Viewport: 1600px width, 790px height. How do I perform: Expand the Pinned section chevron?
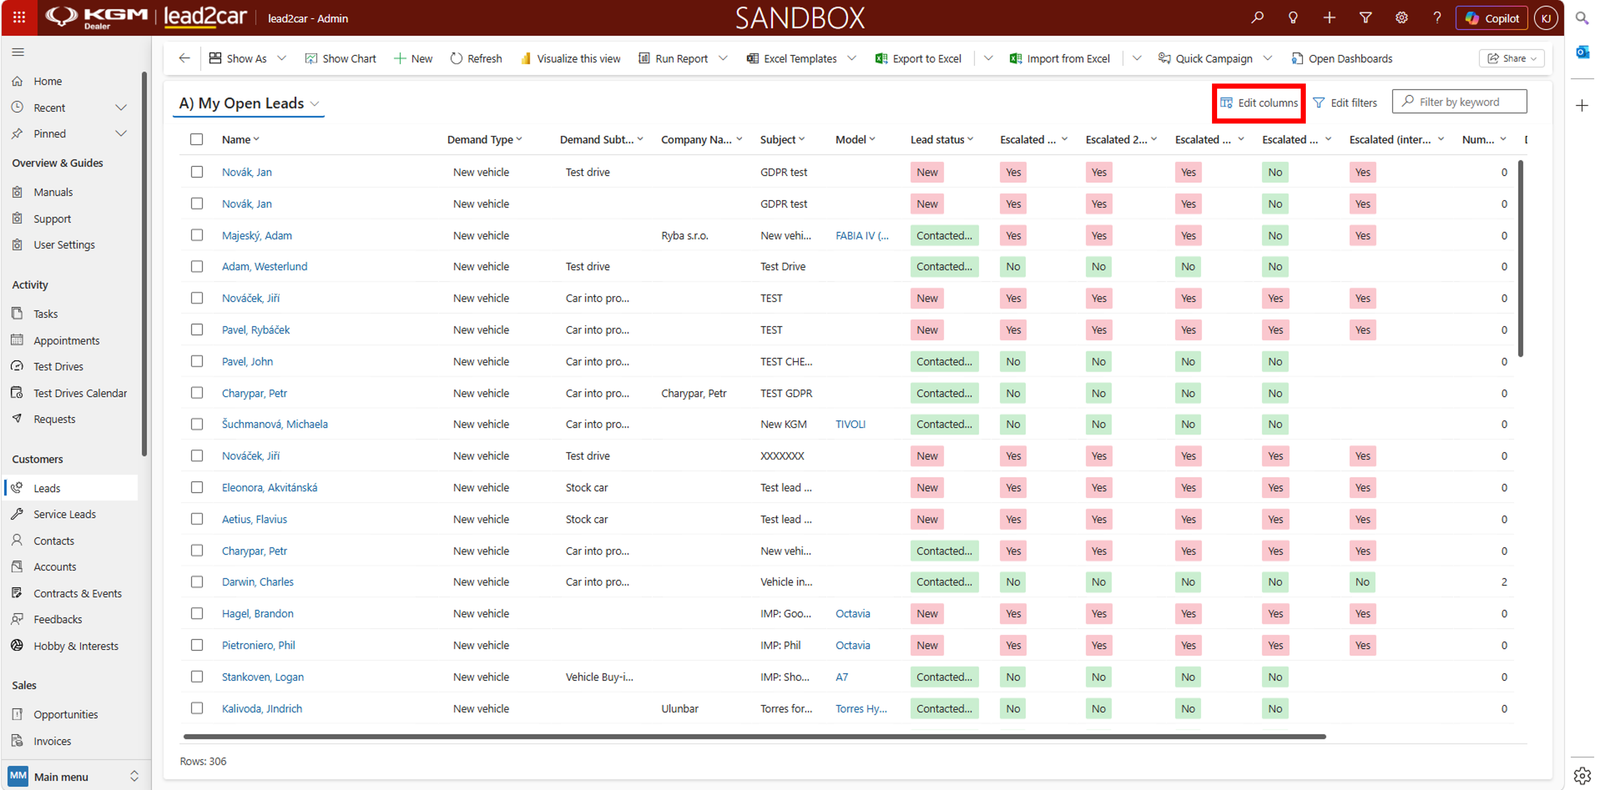coord(121,134)
